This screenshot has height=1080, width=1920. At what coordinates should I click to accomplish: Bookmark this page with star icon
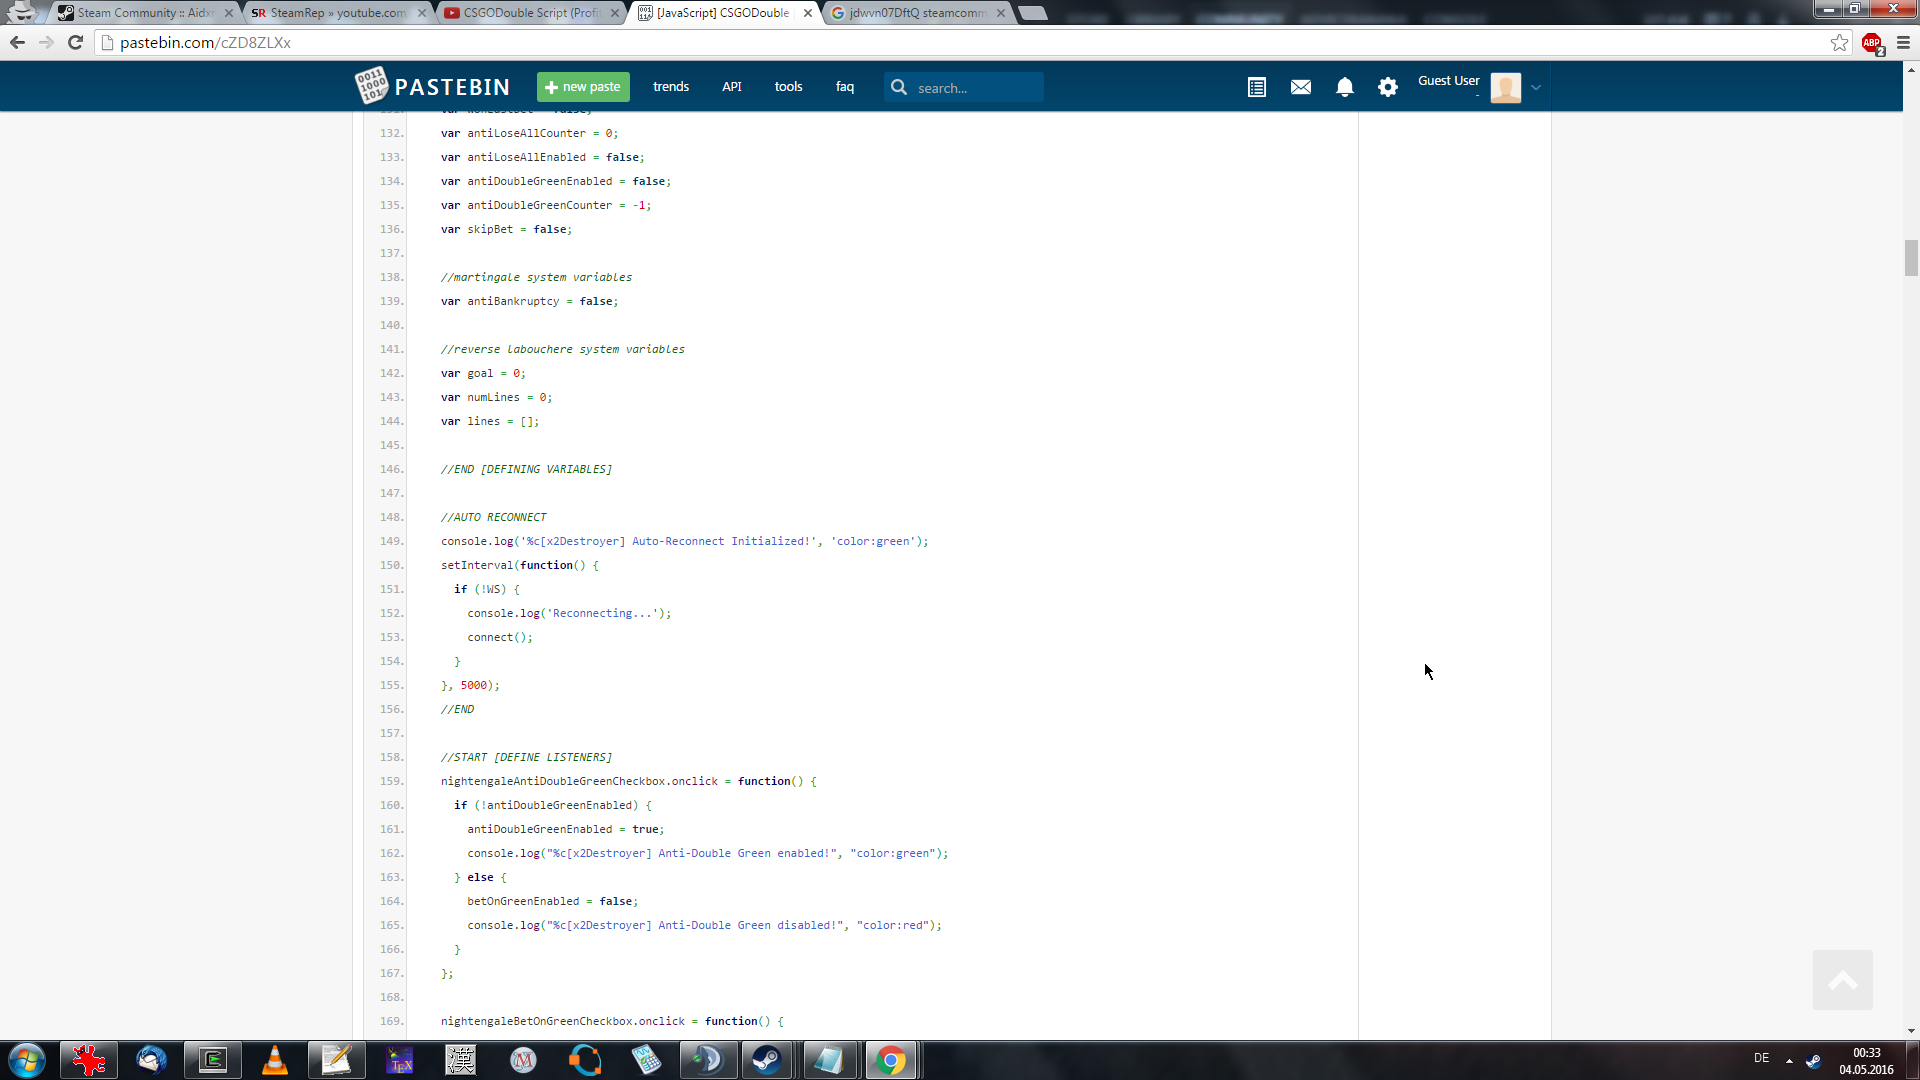pyautogui.click(x=1839, y=42)
